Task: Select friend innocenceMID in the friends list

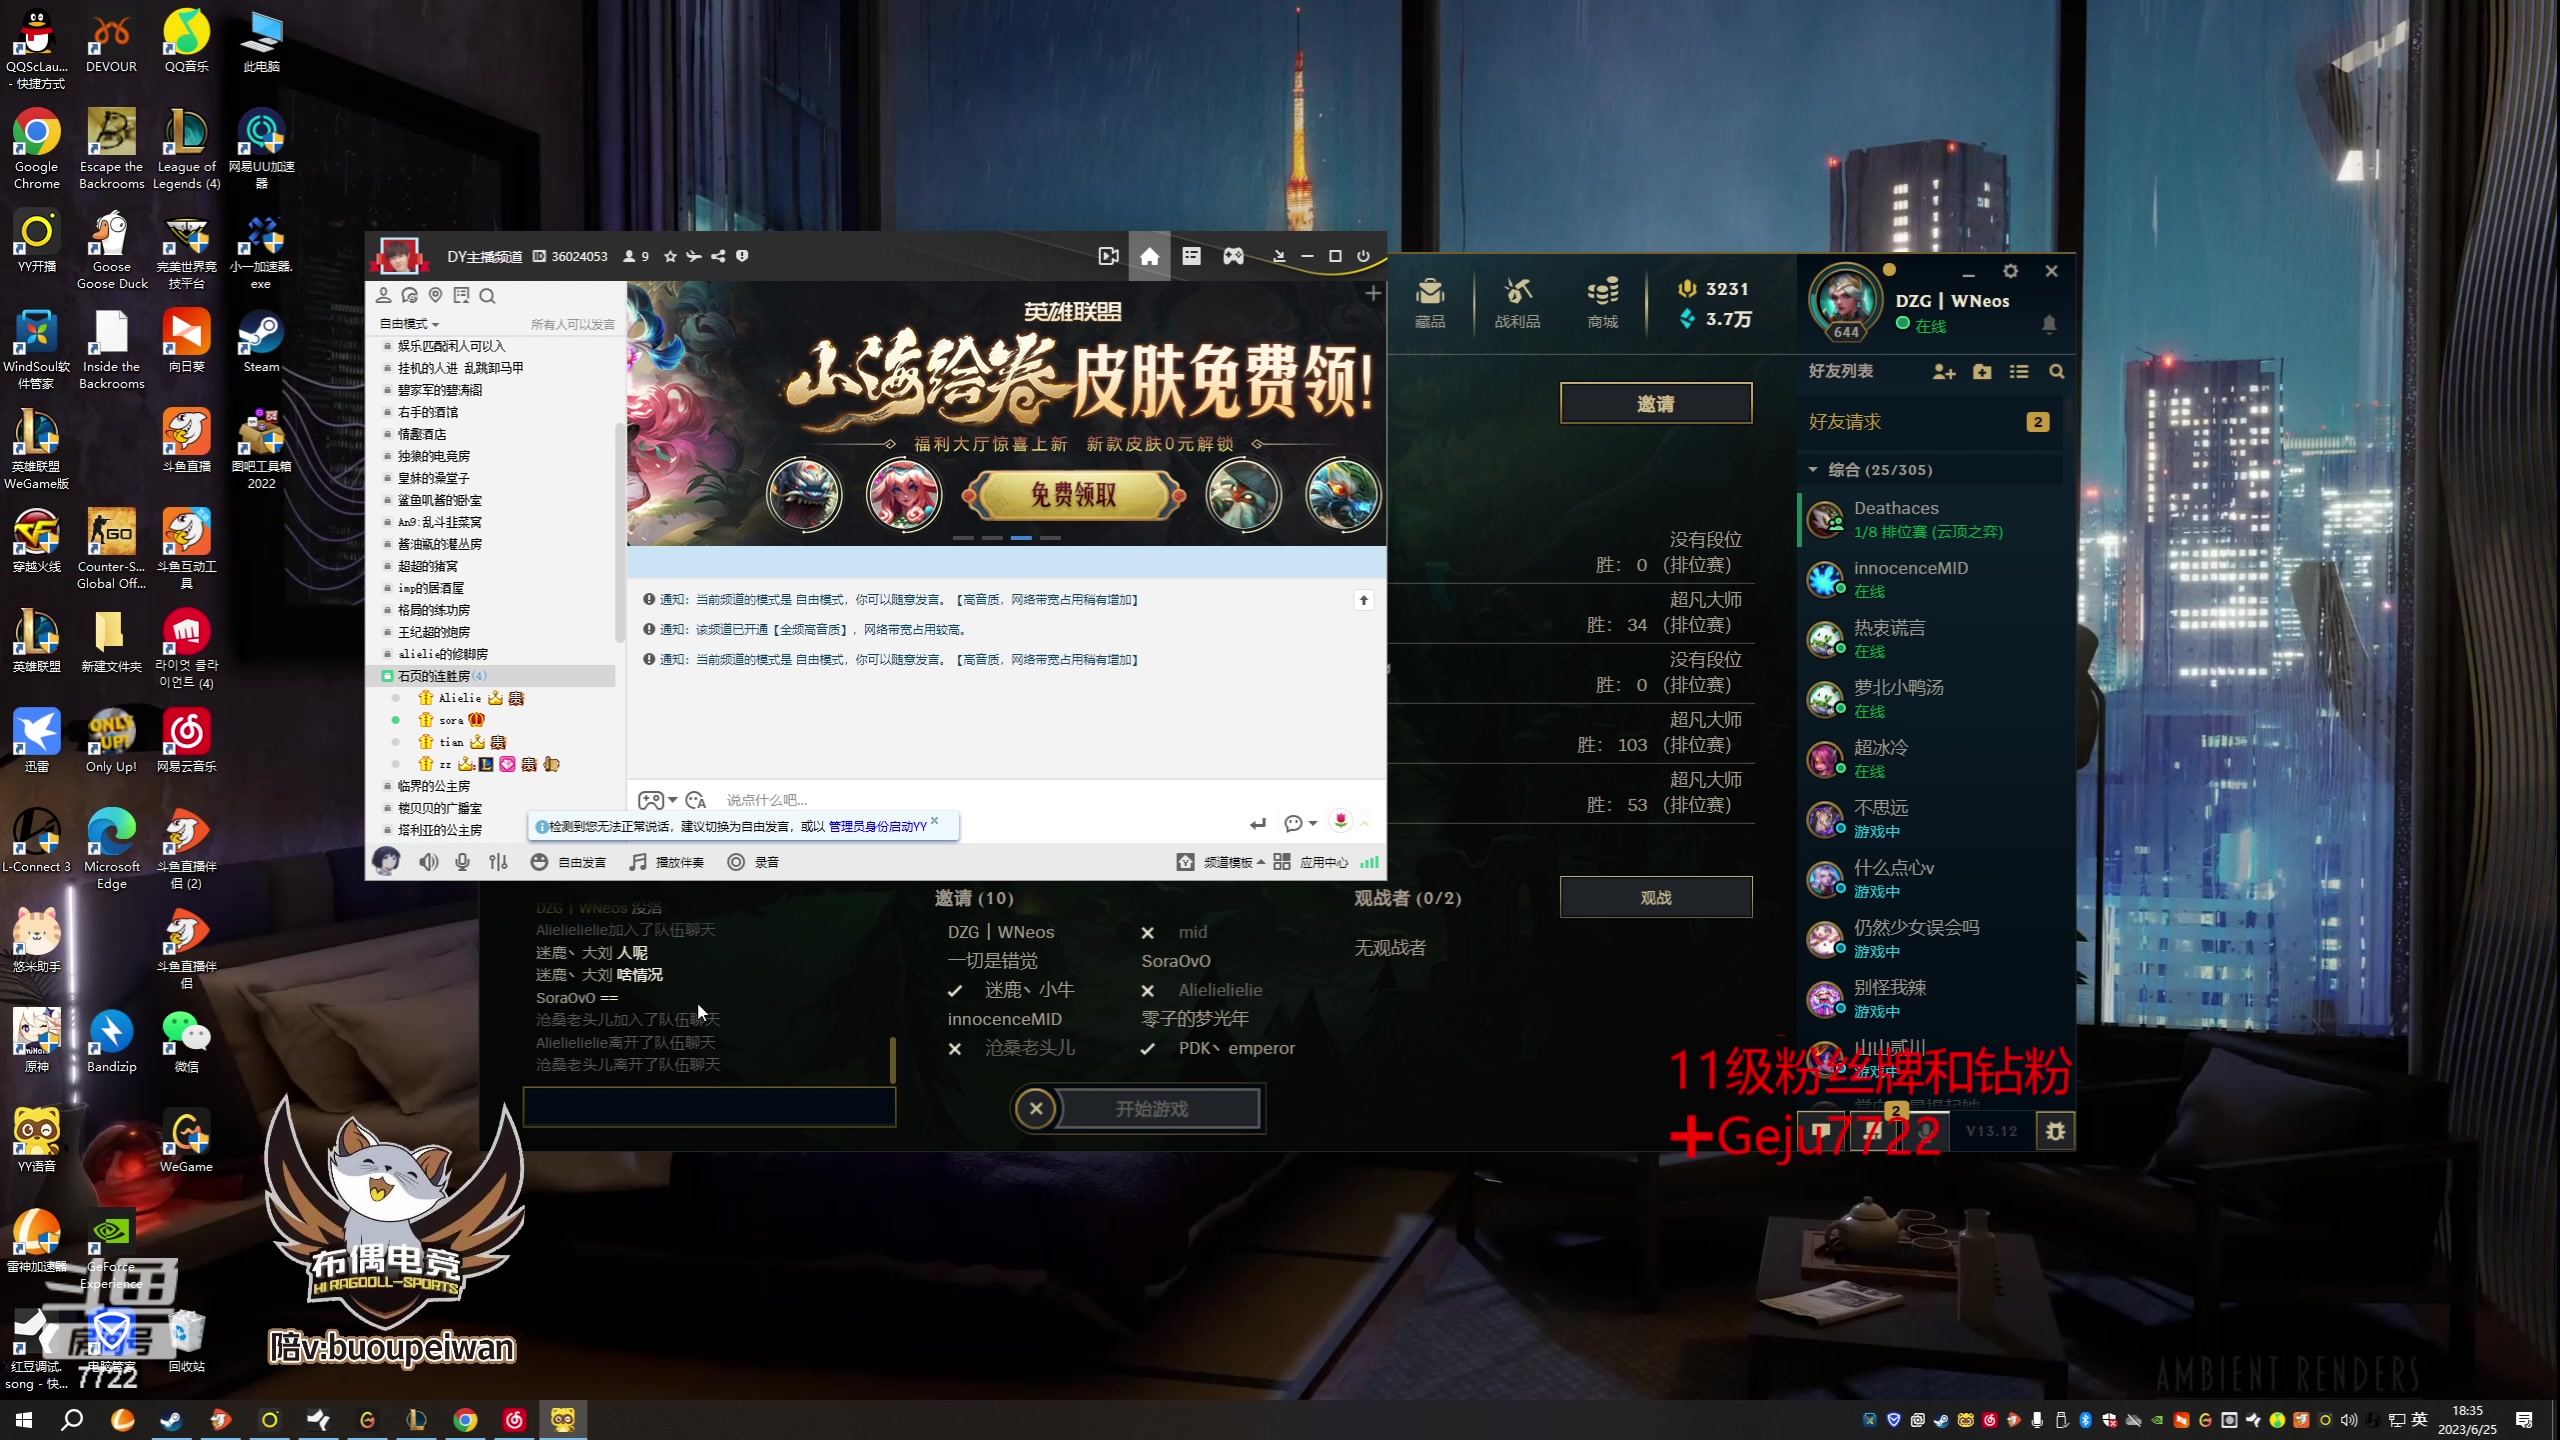Action: pos(1932,579)
